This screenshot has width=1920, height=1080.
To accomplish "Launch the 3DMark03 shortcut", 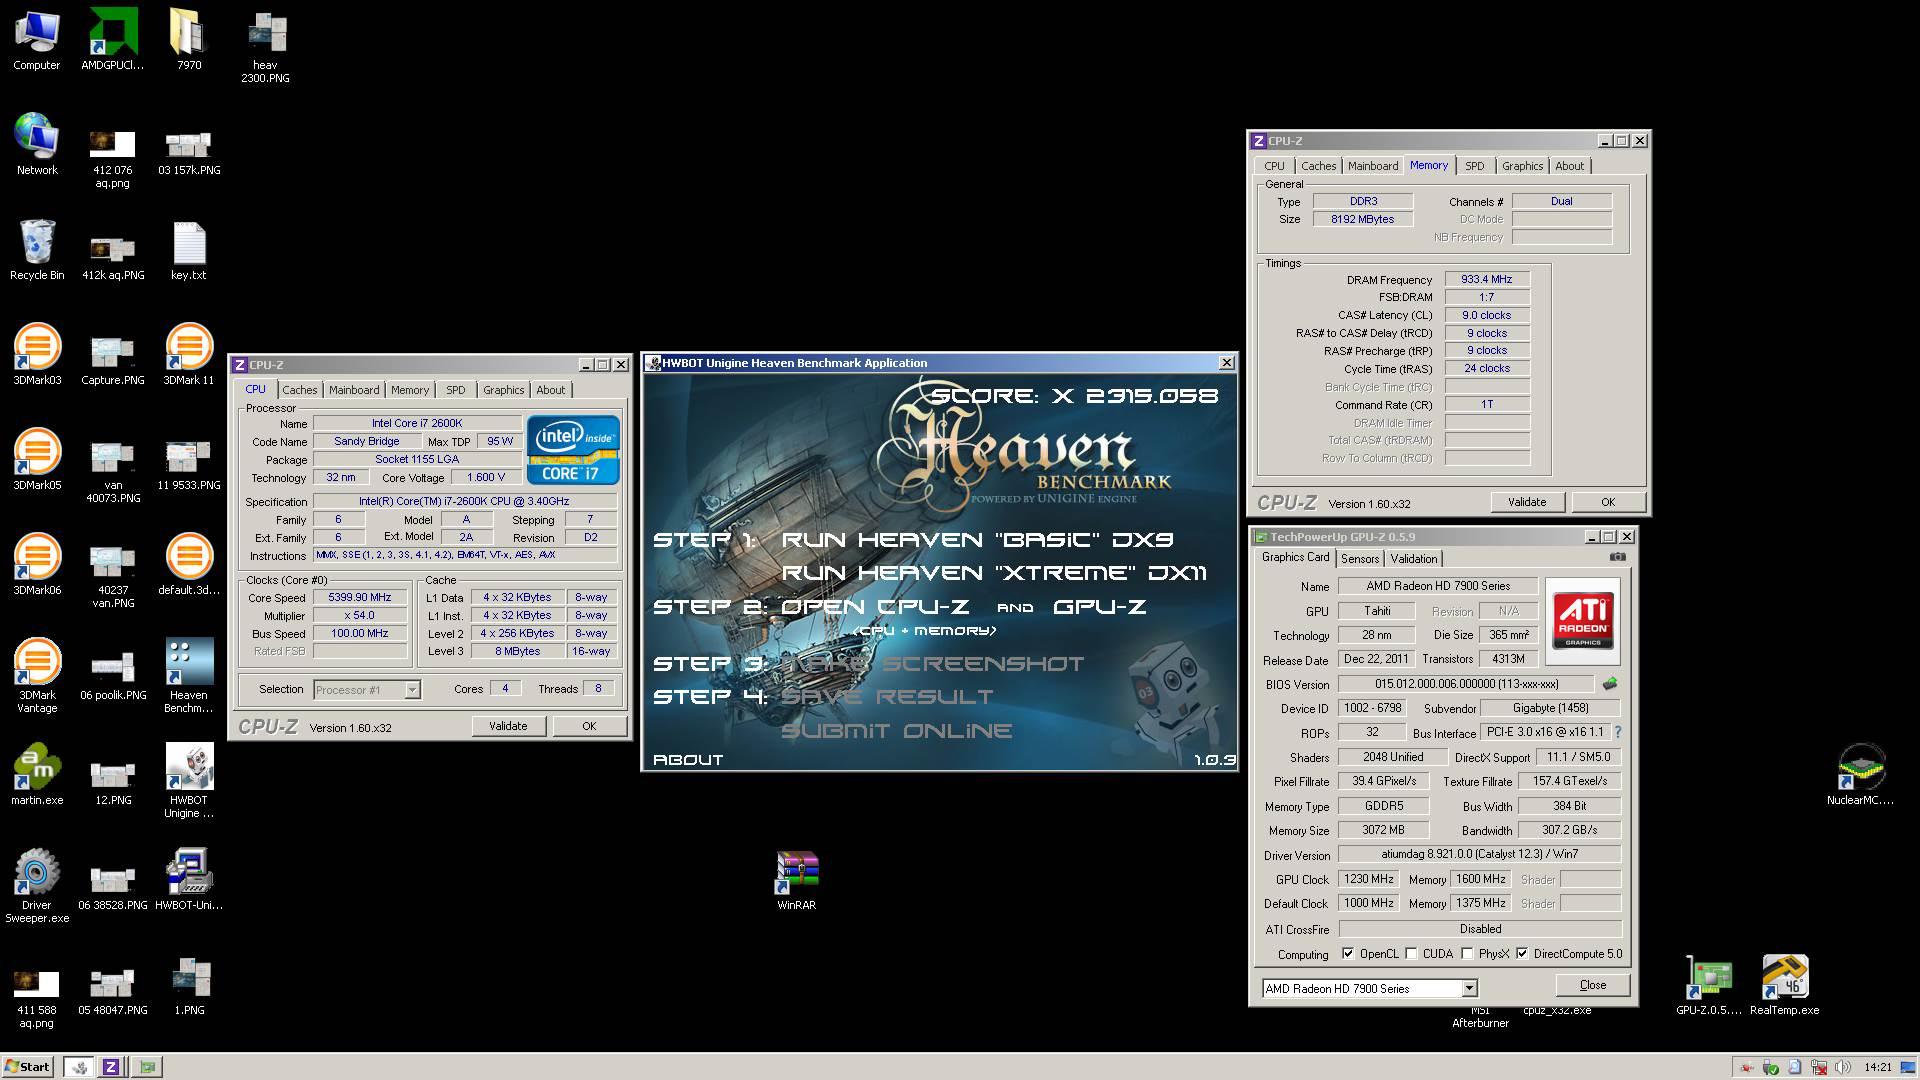I will click(x=37, y=355).
